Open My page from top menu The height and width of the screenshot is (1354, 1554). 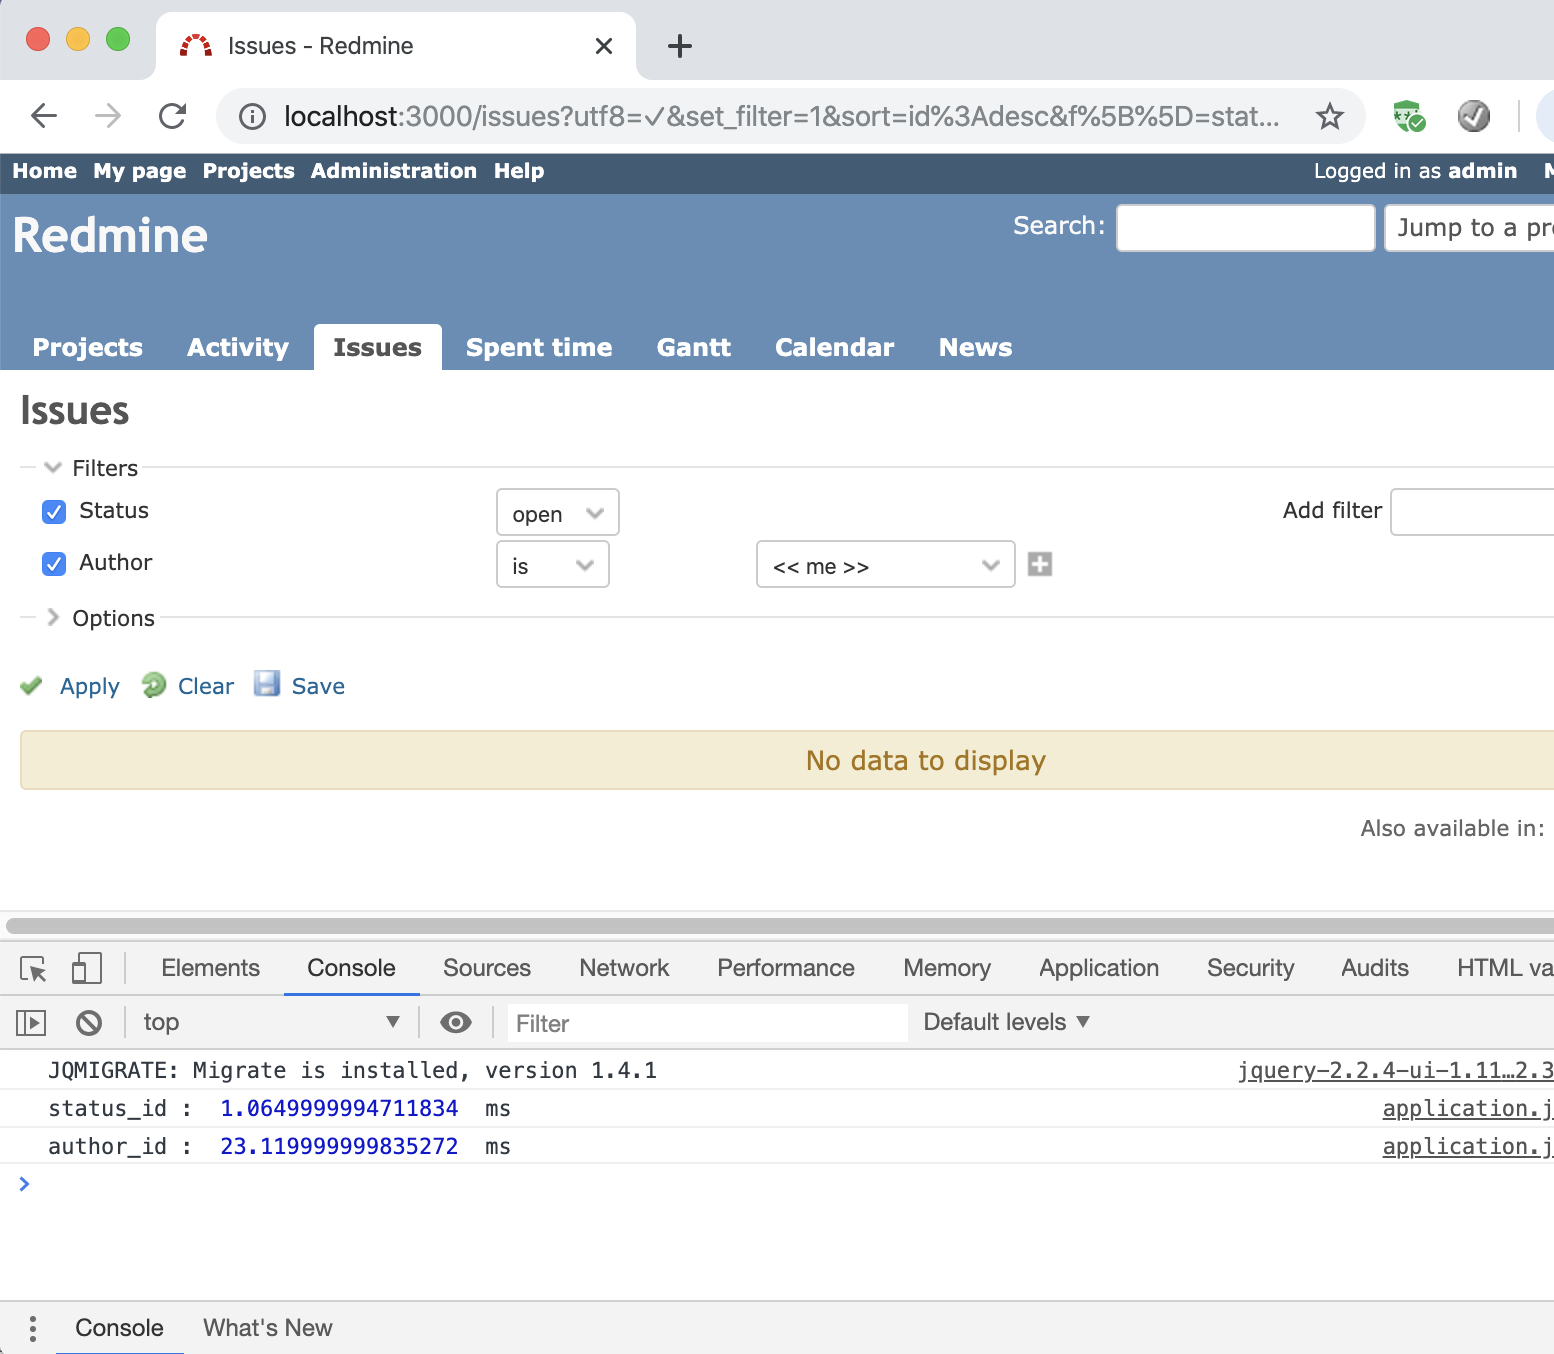point(140,171)
